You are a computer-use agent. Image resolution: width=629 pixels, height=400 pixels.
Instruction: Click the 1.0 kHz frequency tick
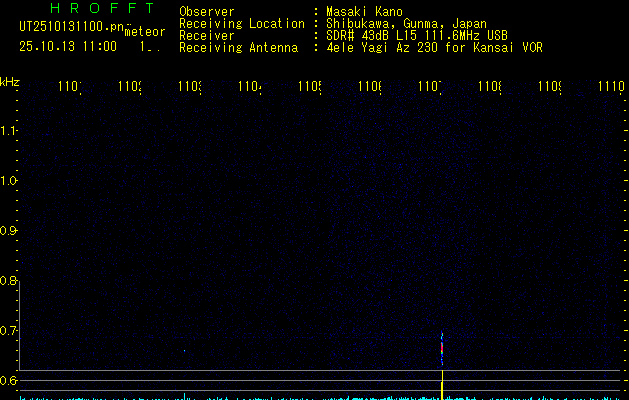[9, 181]
